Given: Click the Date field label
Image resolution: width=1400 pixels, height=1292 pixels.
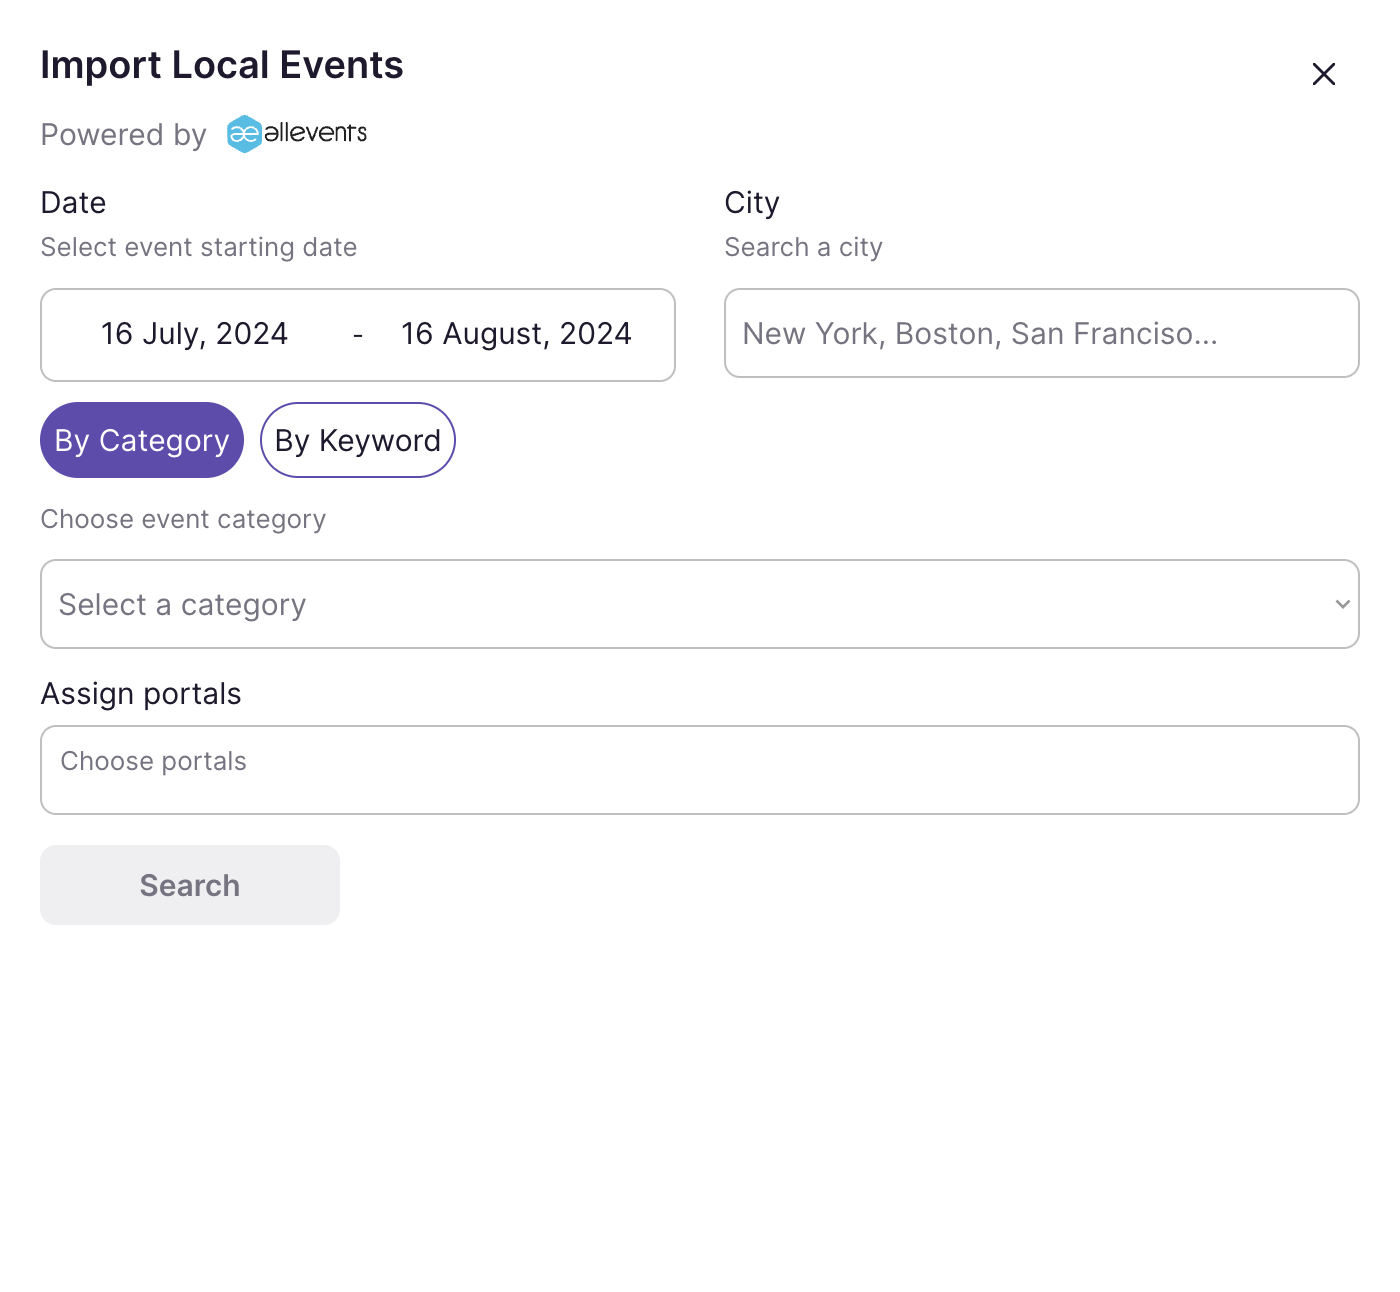Looking at the screenshot, I should pos(73,203).
